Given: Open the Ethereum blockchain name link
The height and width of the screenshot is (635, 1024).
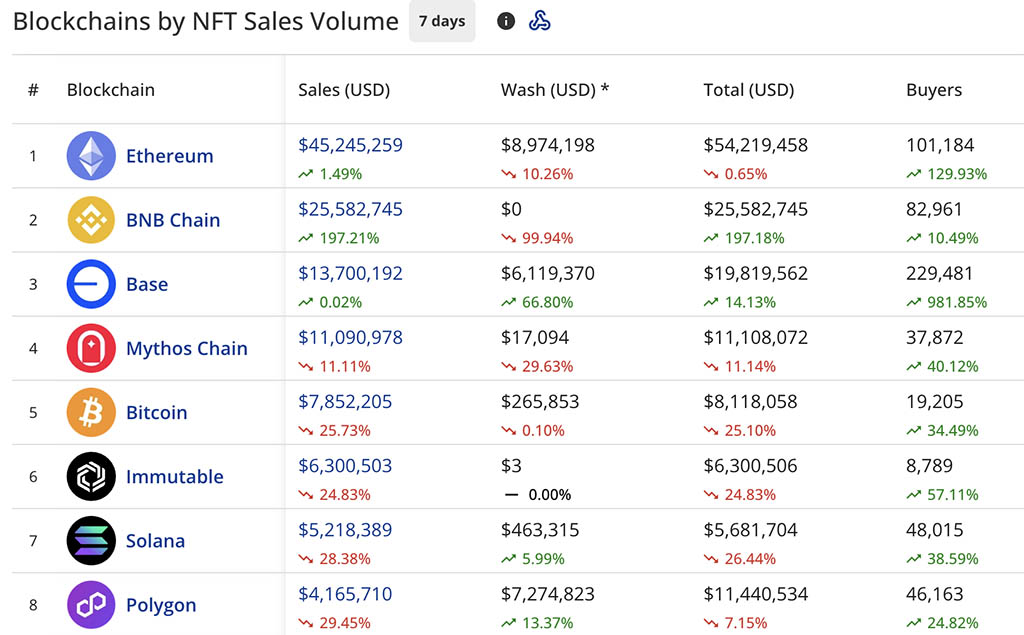Looking at the screenshot, I should coord(169,156).
